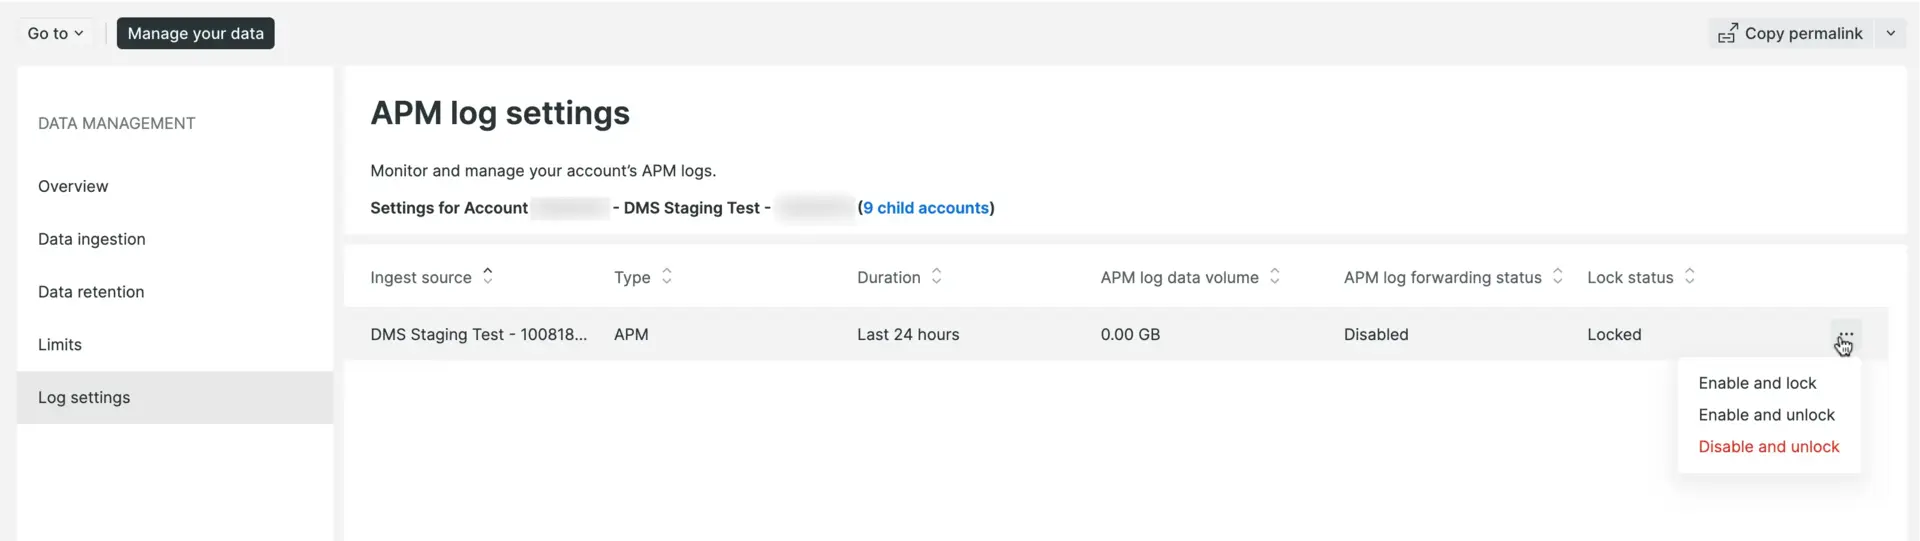The image size is (1920, 541).
Task: Open the three-dot row actions menu
Action: pyautogui.click(x=1845, y=335)
